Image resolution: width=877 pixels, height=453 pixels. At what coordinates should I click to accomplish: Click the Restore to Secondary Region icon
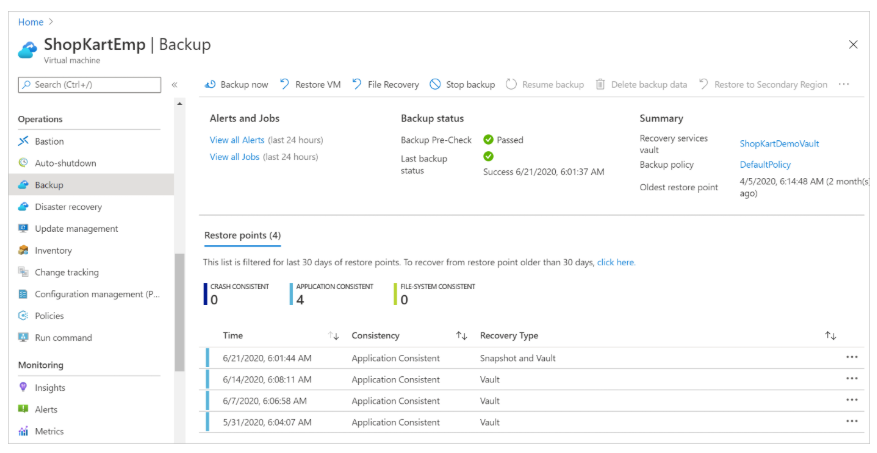[x=704, y=84]
